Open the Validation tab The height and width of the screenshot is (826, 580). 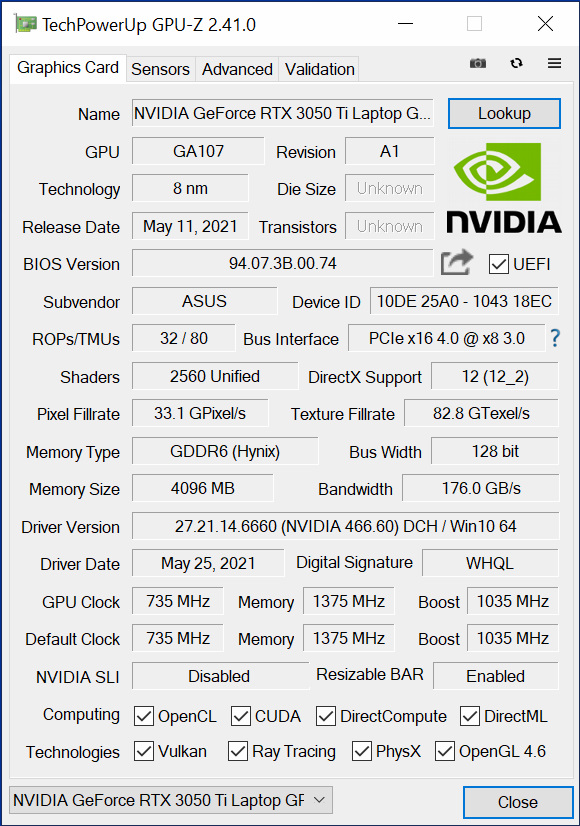319,69
